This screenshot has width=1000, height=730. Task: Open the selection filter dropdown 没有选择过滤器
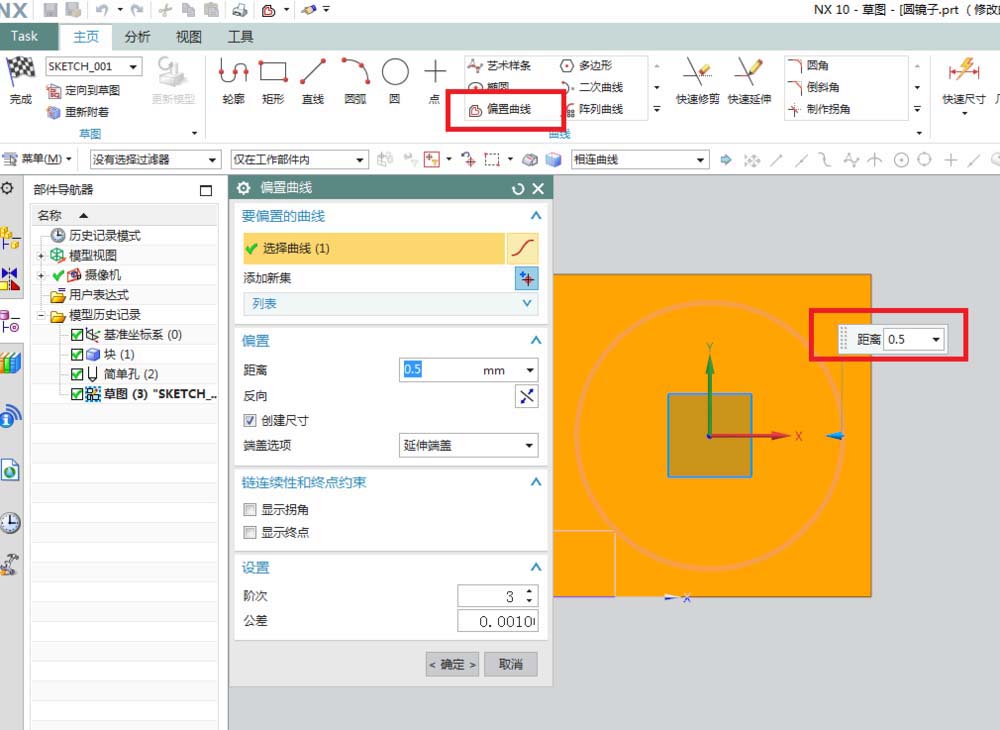click(212, 159)
